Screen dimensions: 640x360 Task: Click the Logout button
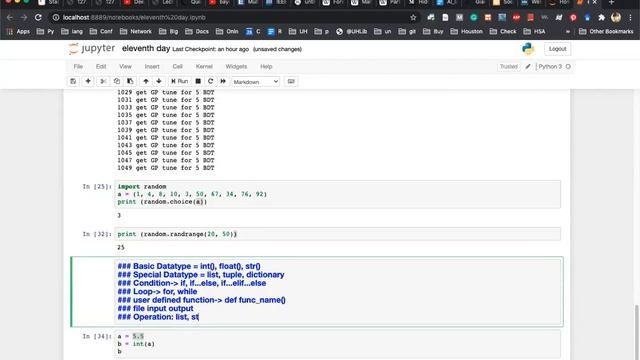pos(558,49)
